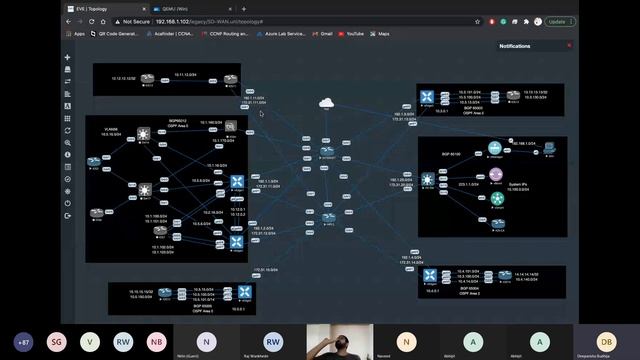
Task: Open the Azure Lab Service bookmark
Action: coord(281,34)
